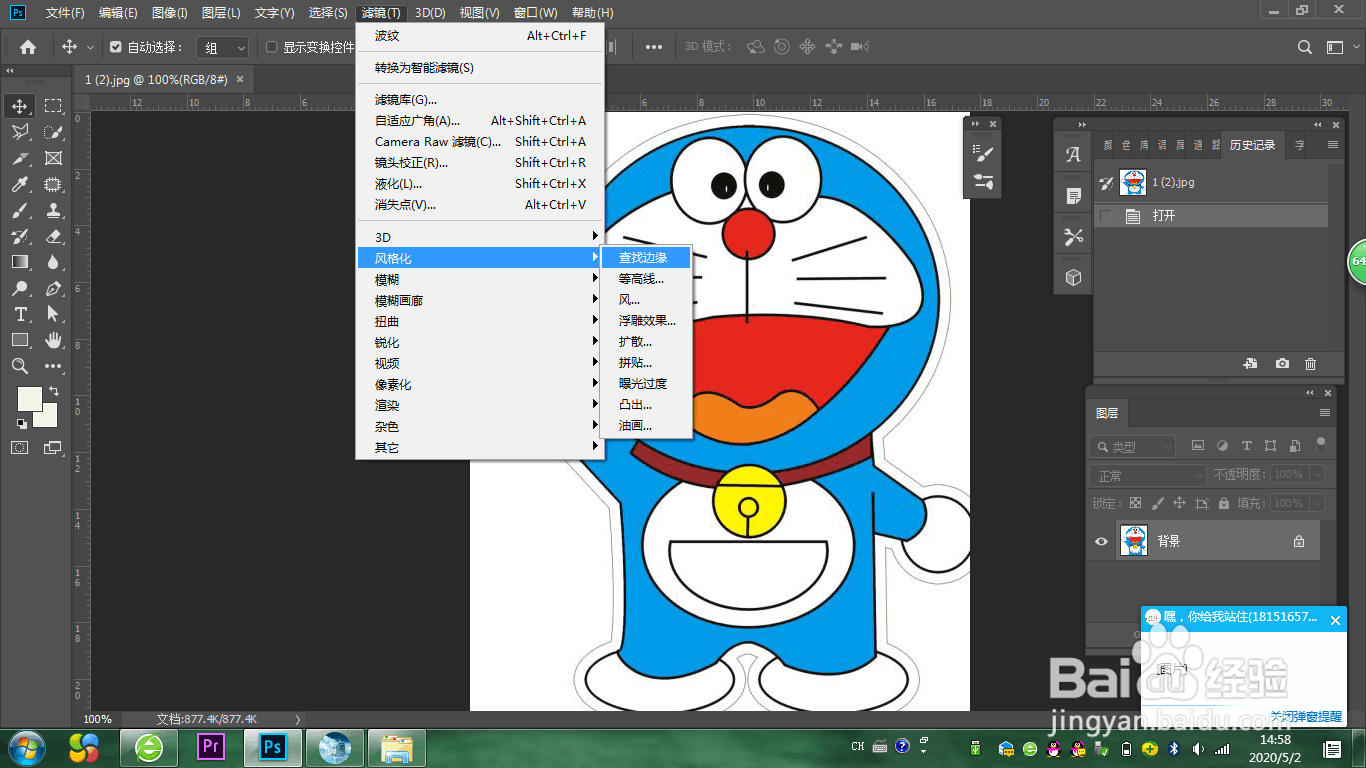Select the Hand tool
The image size is (1366, 768).
coord(53,340)
